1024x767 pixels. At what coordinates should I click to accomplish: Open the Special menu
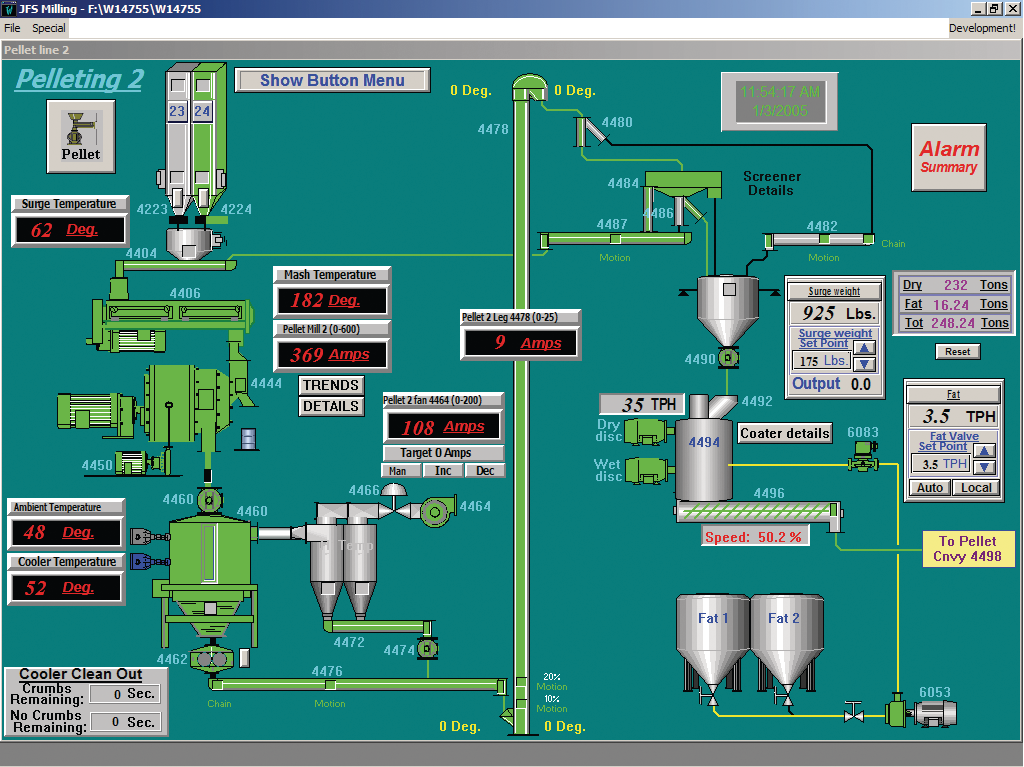click(48, 28)
